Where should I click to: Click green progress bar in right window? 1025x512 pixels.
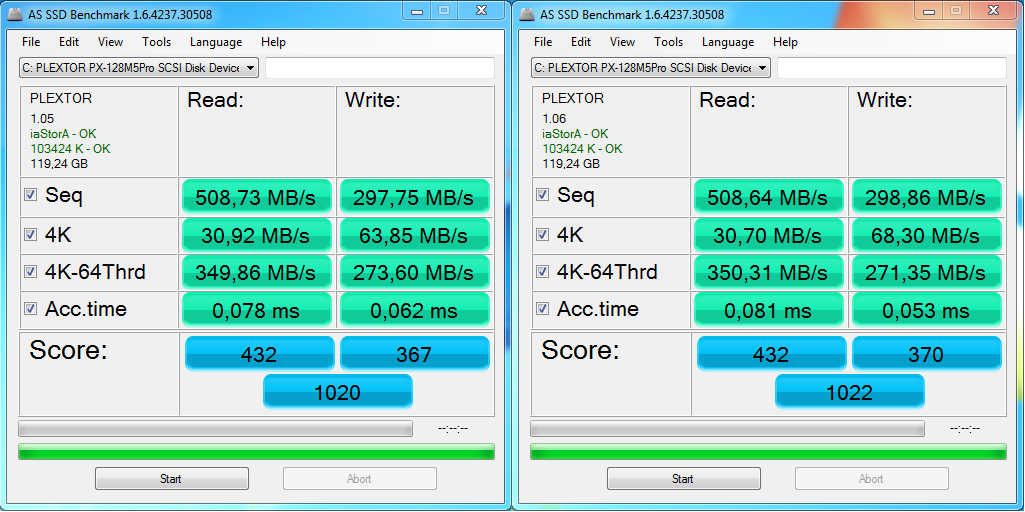pos(768,452)
